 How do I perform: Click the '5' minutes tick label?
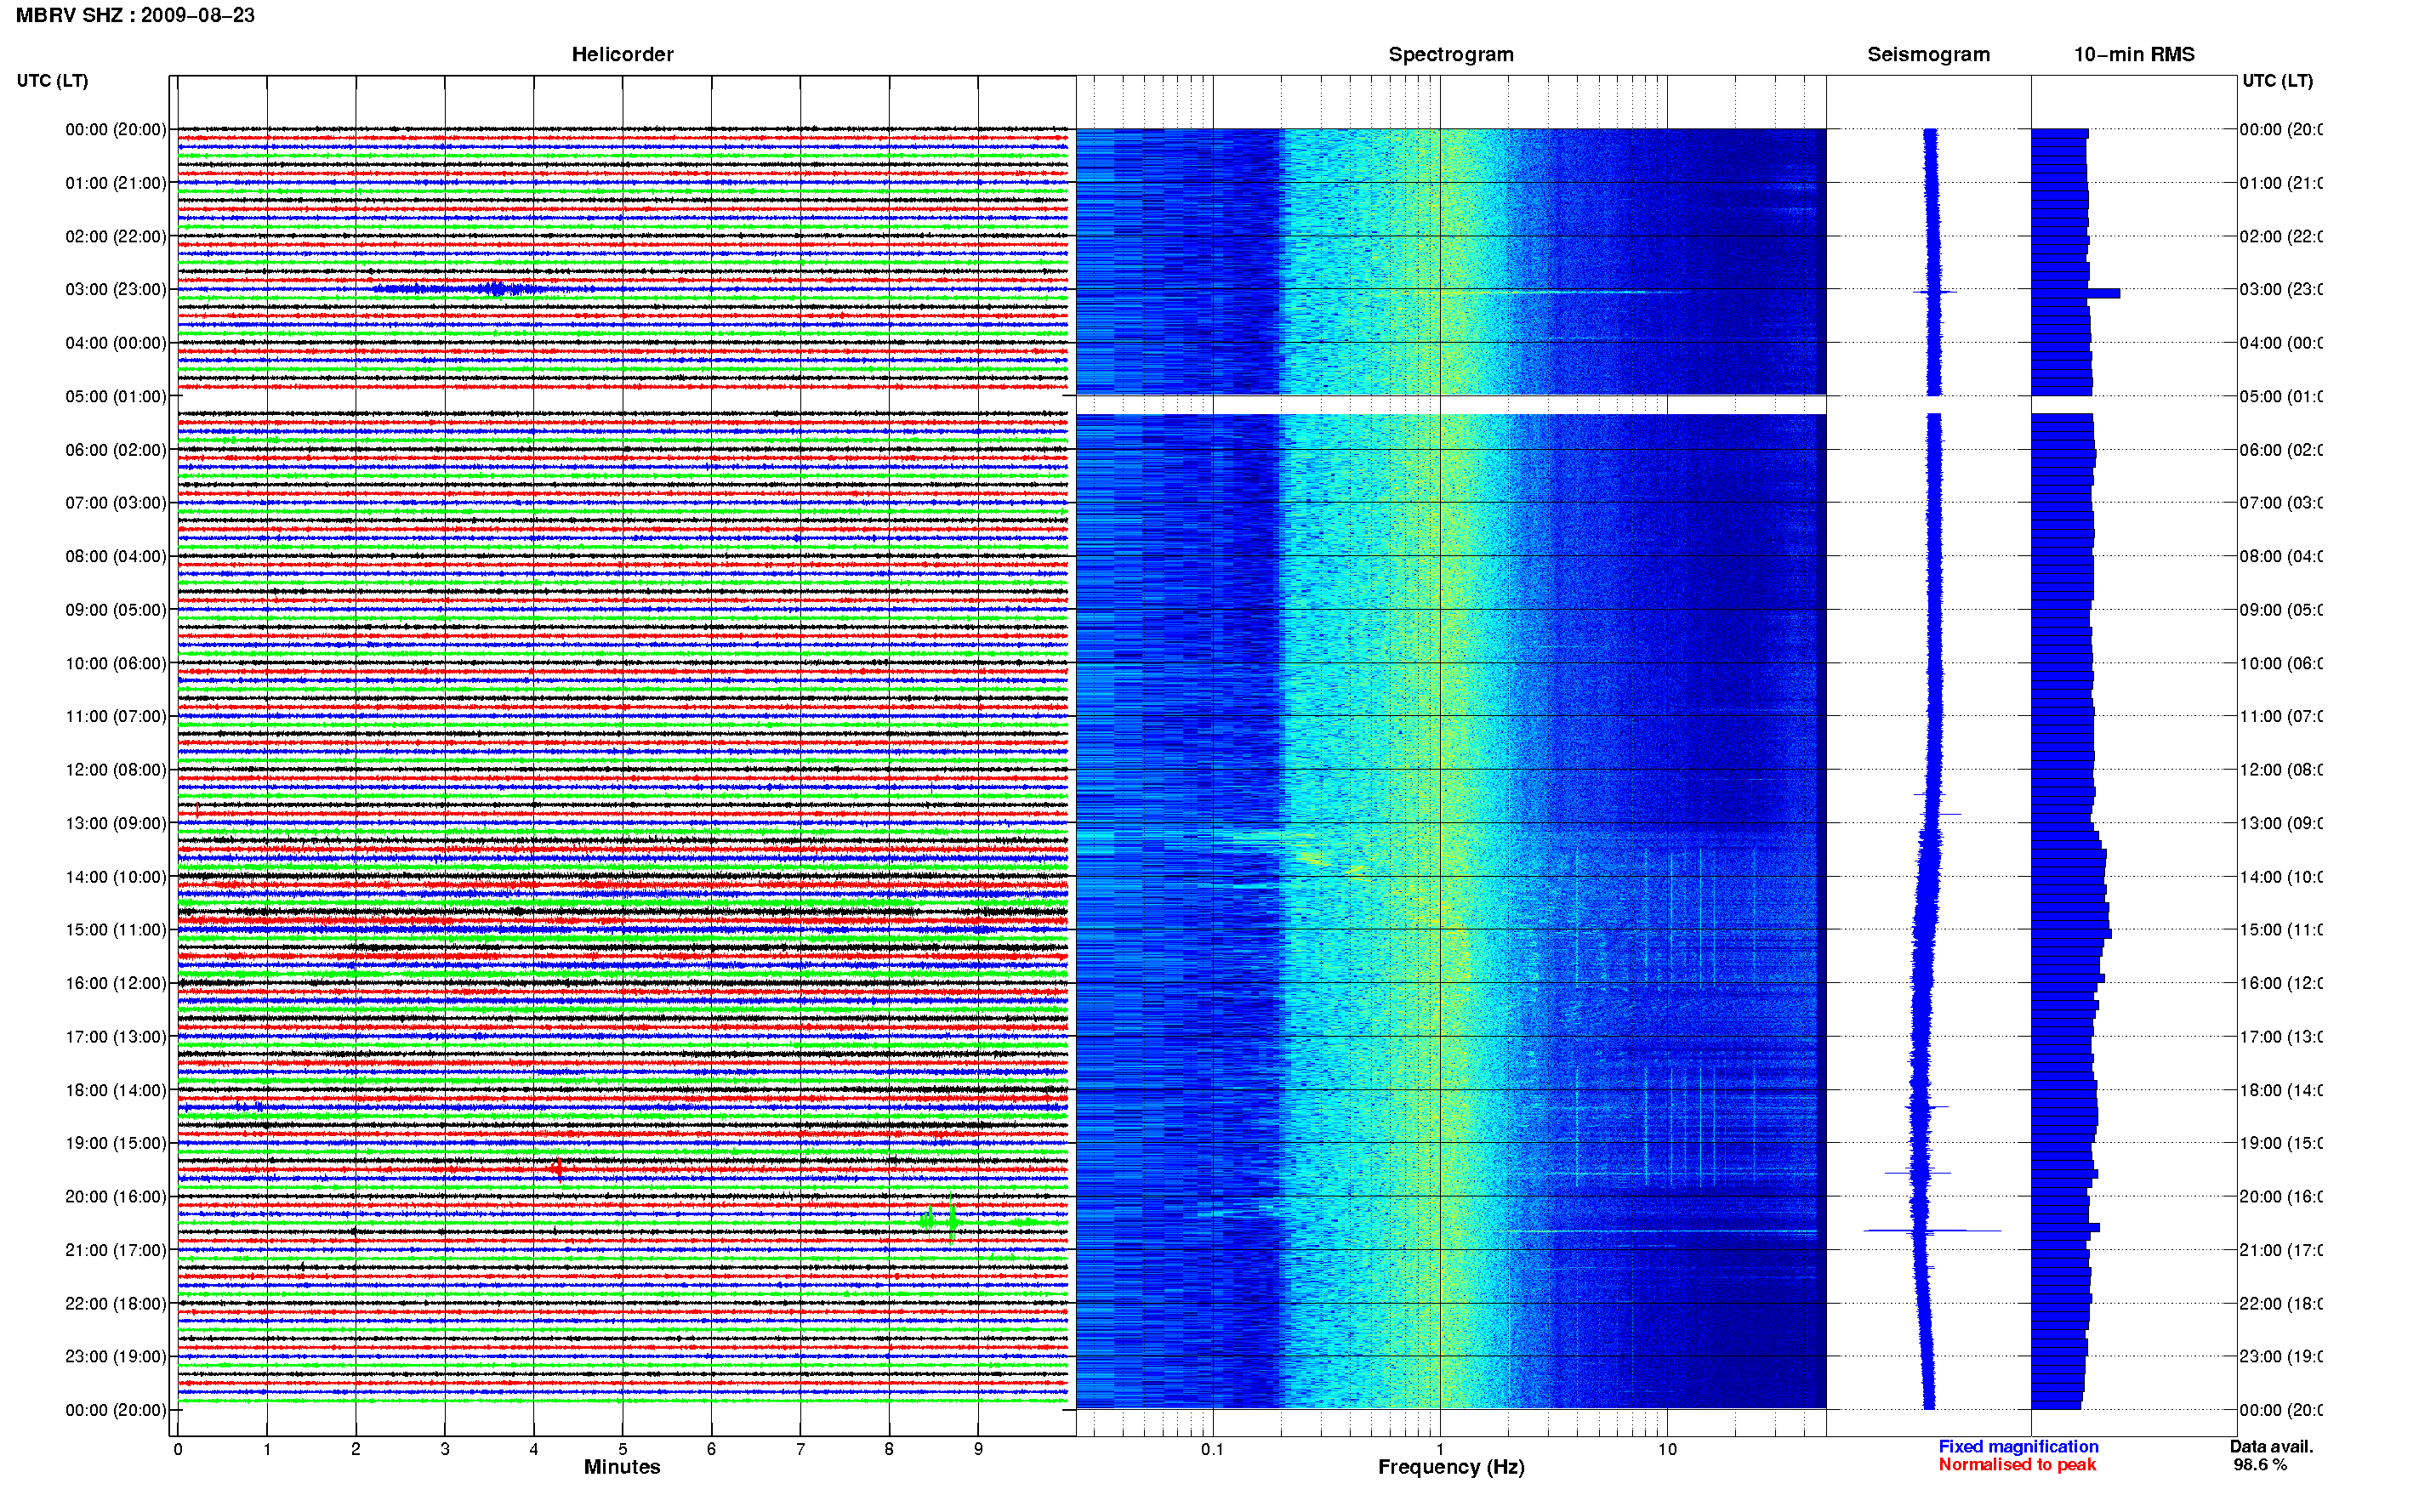pos(622,1449)
